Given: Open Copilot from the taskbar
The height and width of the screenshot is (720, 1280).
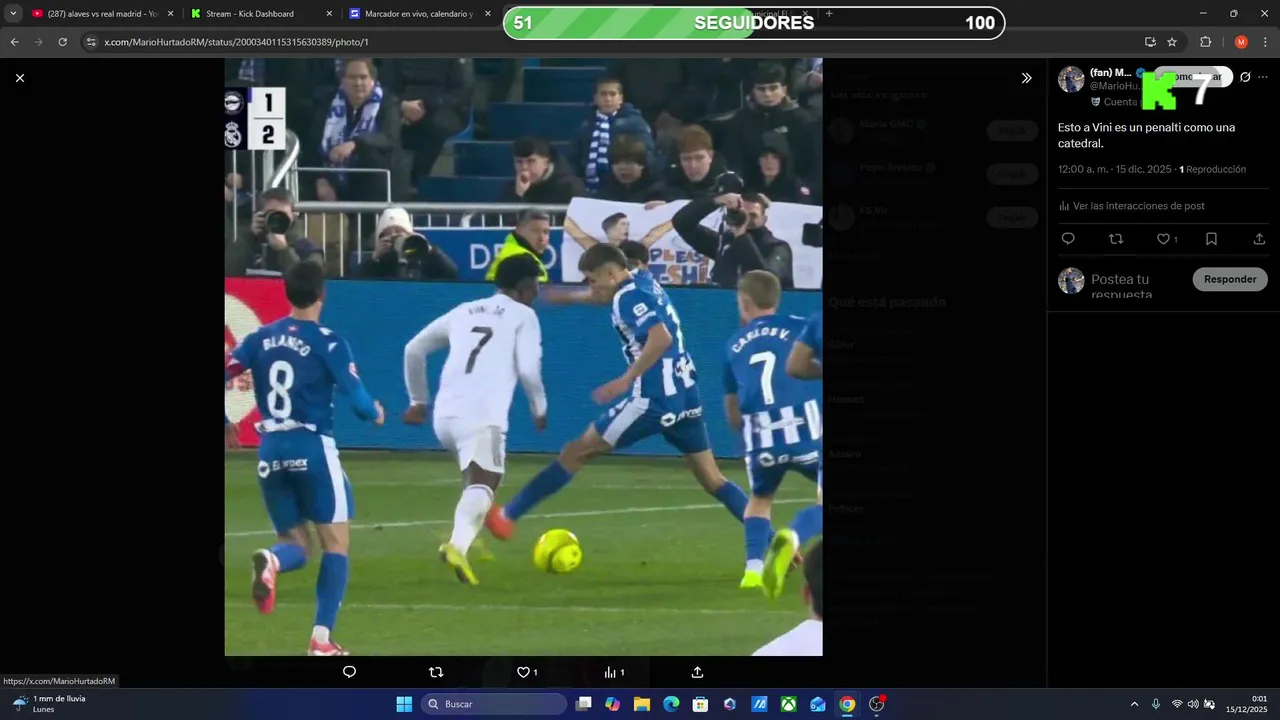Looking at the screenshot, I should [x=613, y=704].
